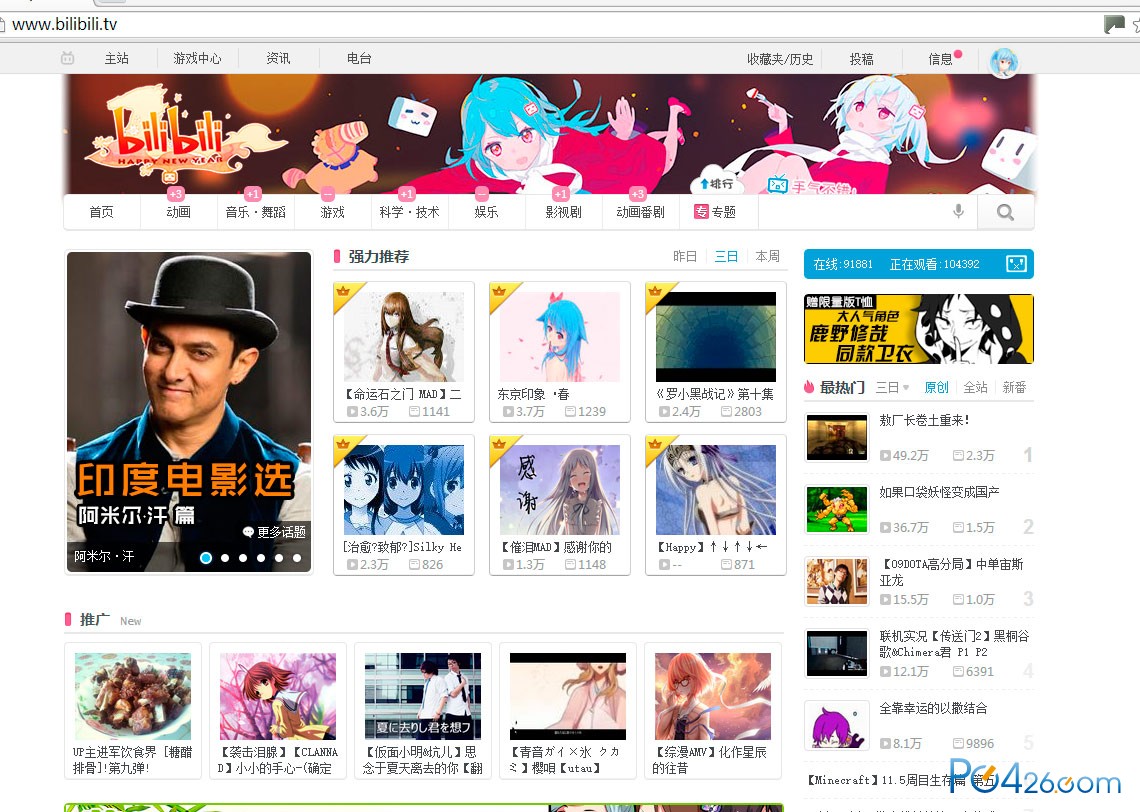Image resolution: width=1140 pixels, height=812 pixels.
Task: Click the bilibili TV icon beside 主站
Action: 68,58
